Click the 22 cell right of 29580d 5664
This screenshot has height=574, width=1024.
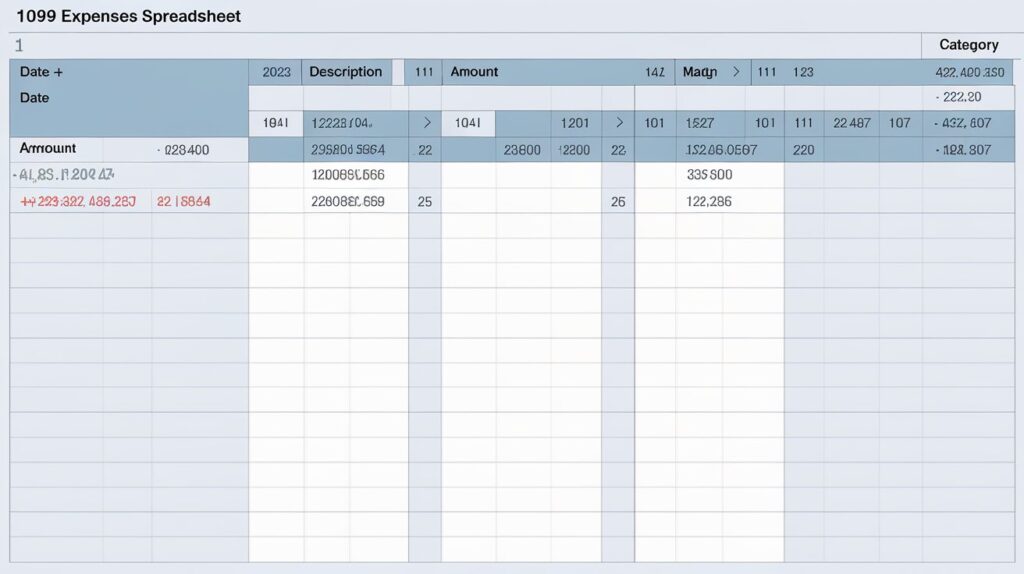pyautogui.click(x=425, y=150)
